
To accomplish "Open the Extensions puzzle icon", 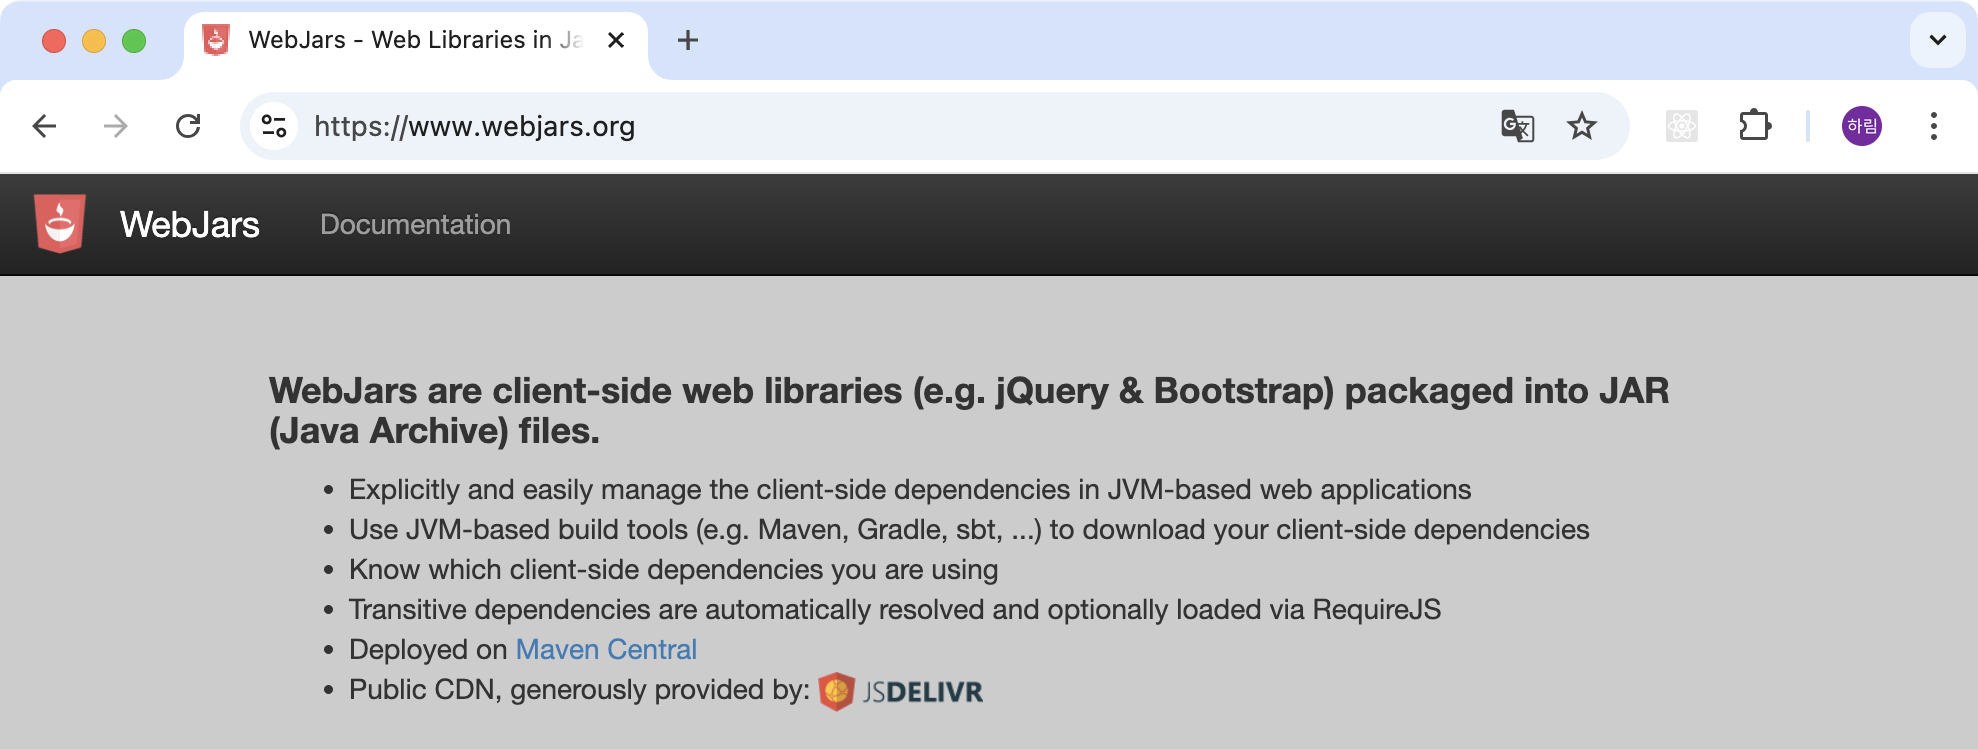I will tap(1755, 126).
